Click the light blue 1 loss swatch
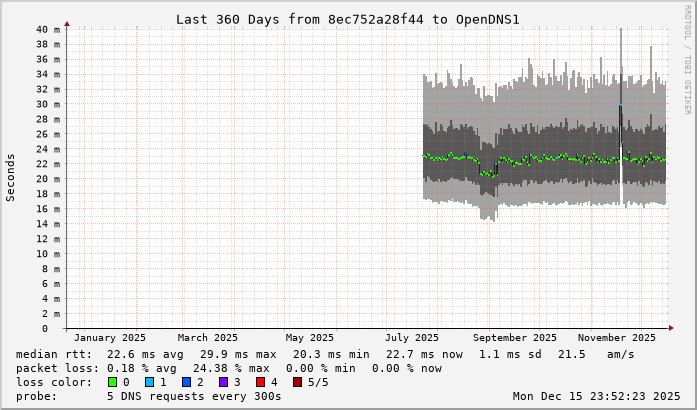 point(149,382)
